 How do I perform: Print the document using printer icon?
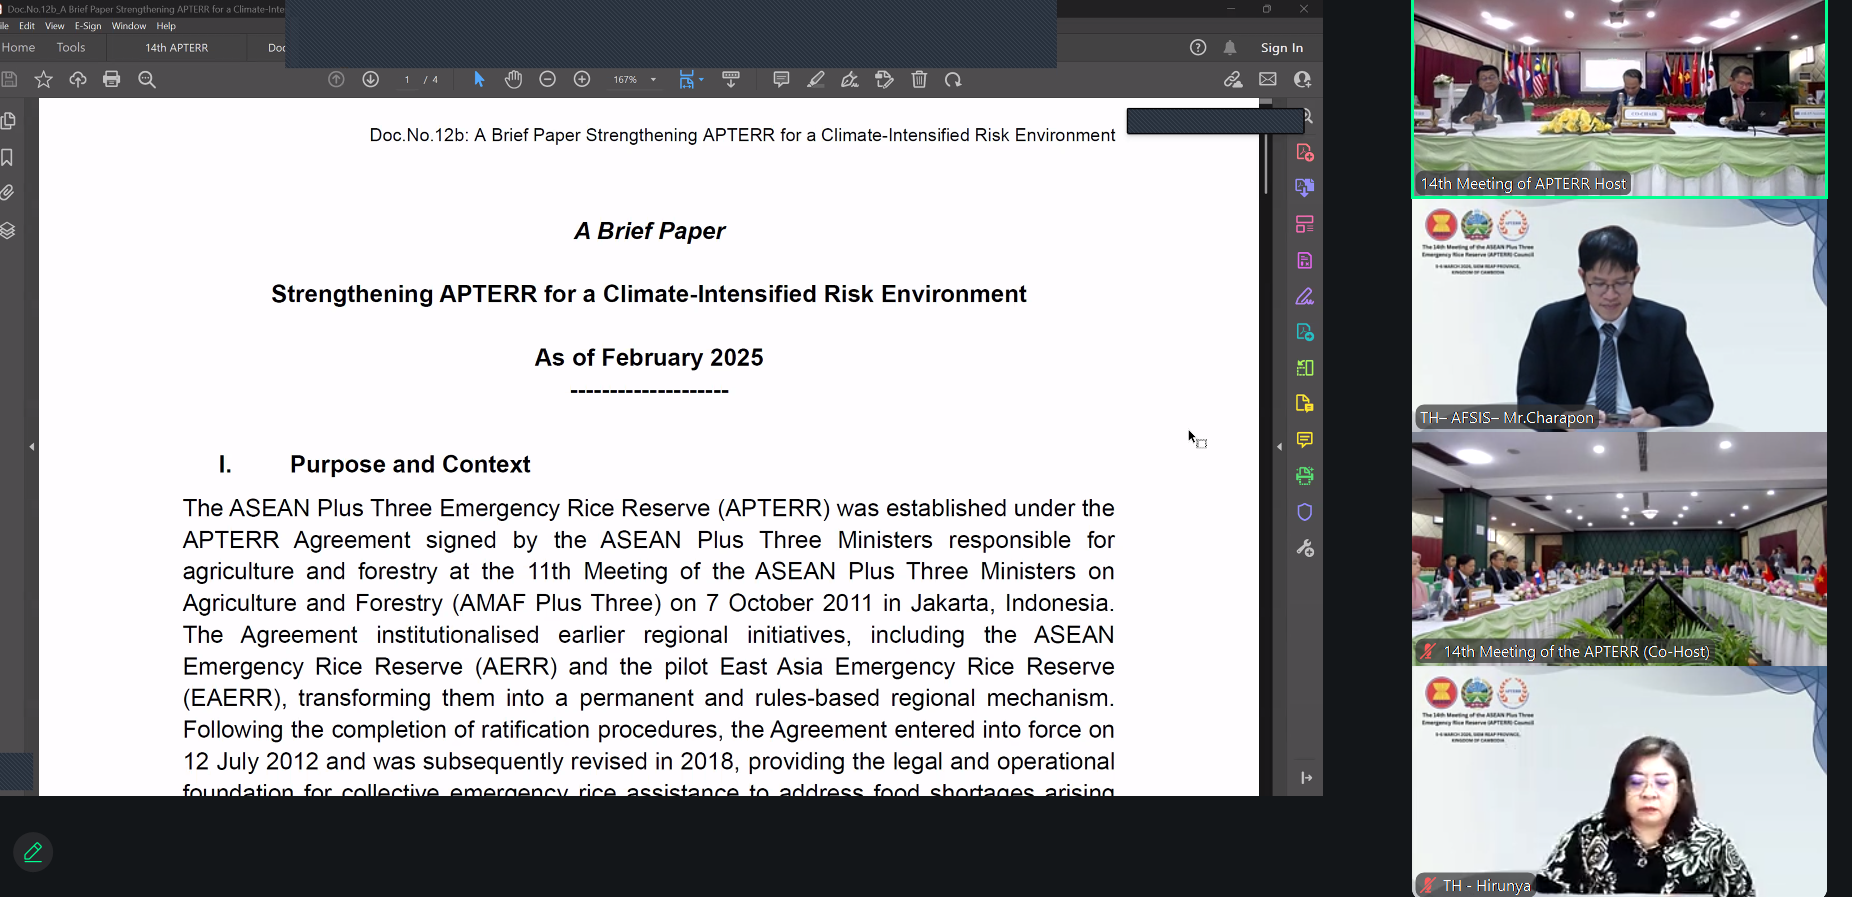click(x=112, y=80)
